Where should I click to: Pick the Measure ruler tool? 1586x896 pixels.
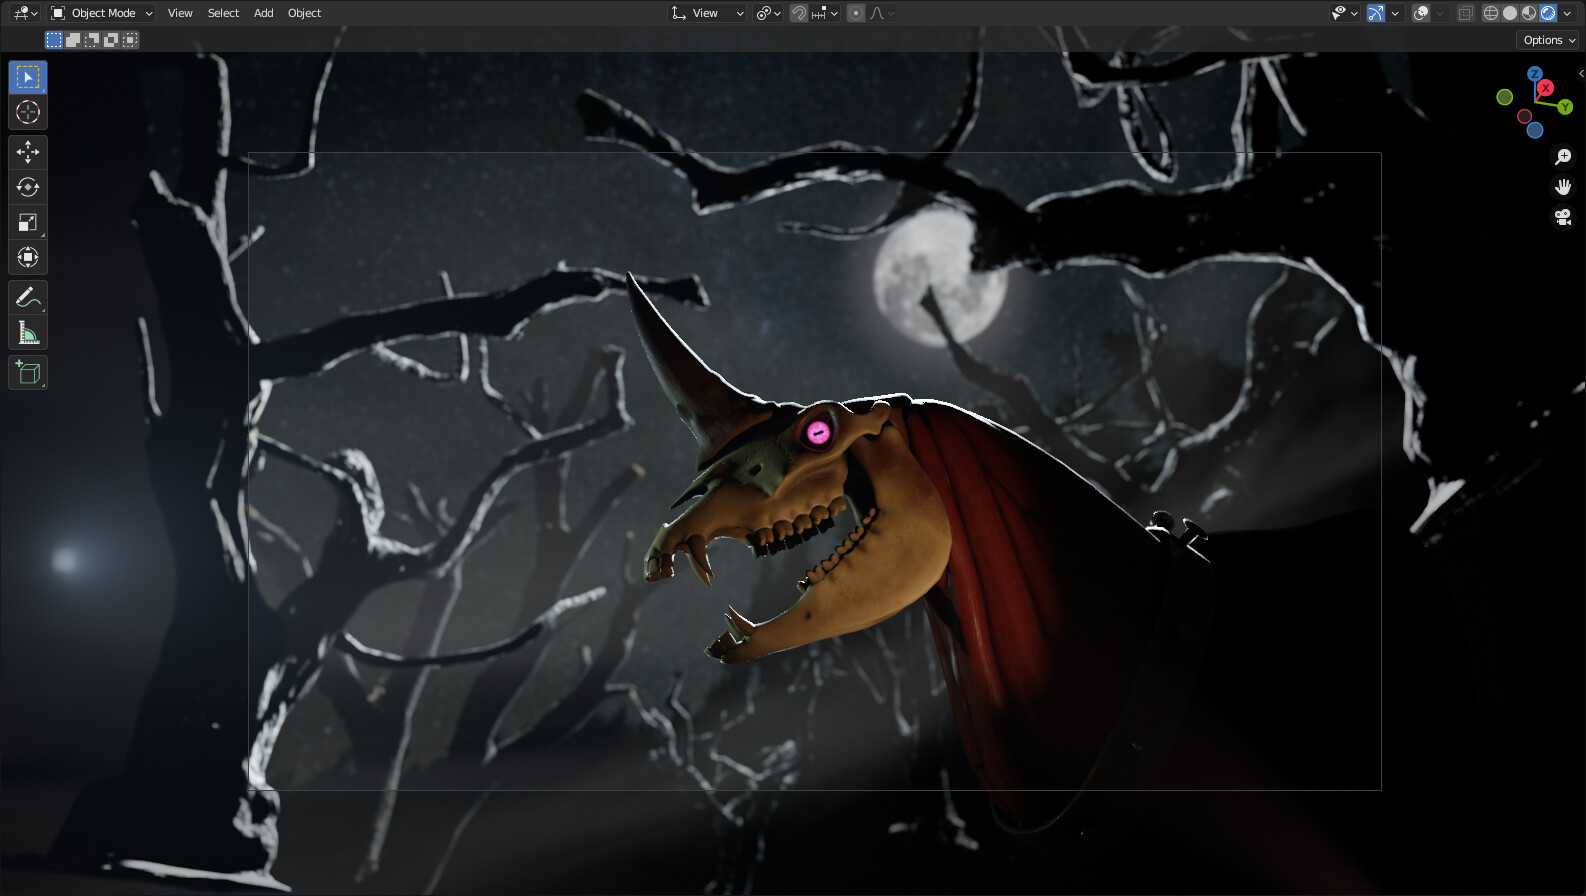point(28,332)
